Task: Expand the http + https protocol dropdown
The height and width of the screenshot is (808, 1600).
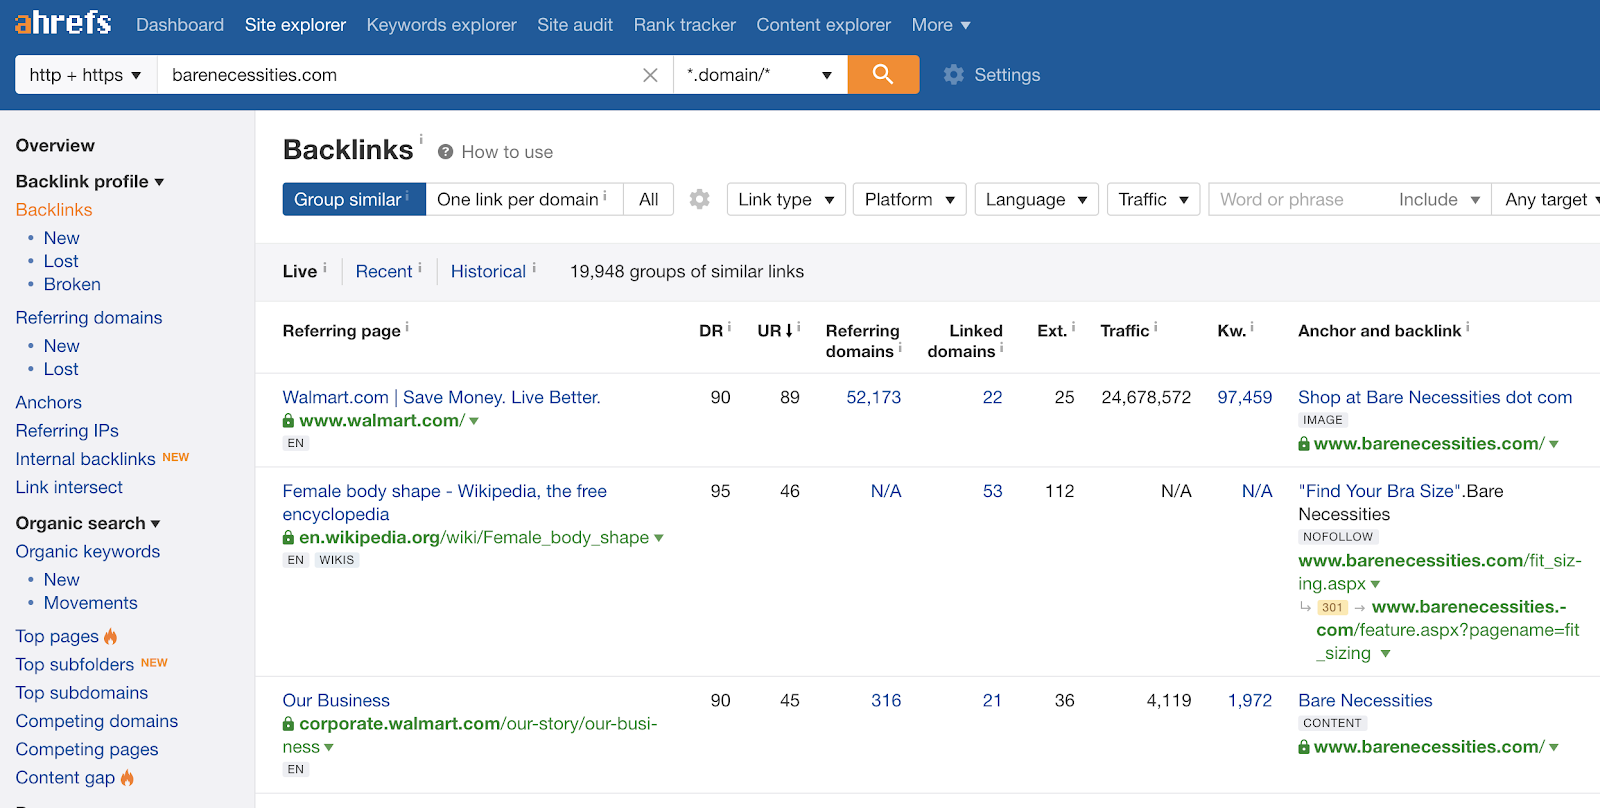Action: click(x=85, y=75)
